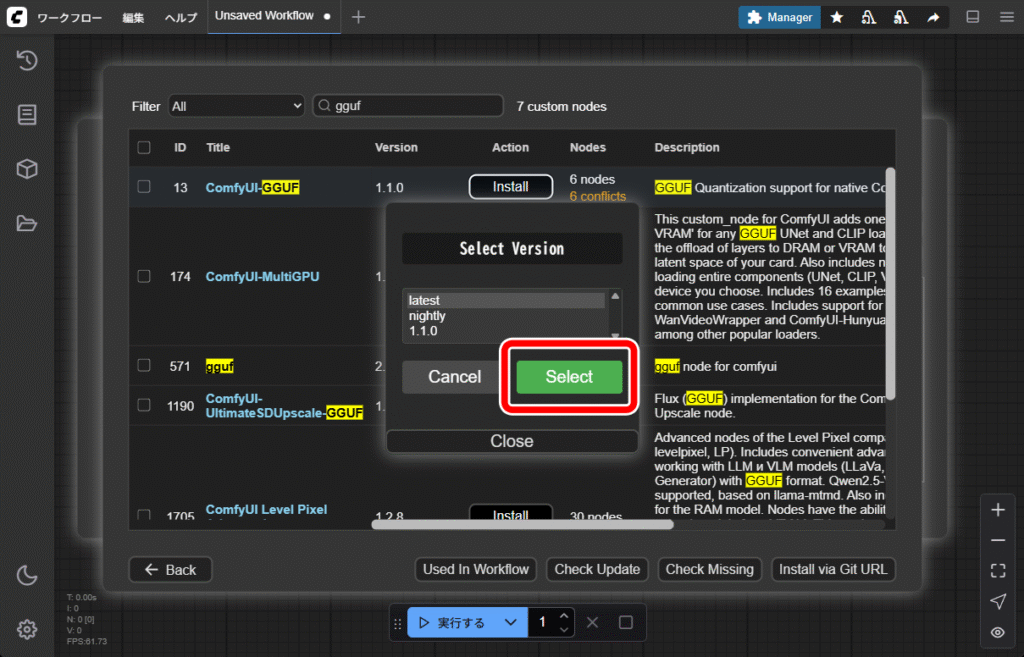Click Check Missing button
Image resolution: width=1024 pixels, height=657 pixels.
(709, 569)
